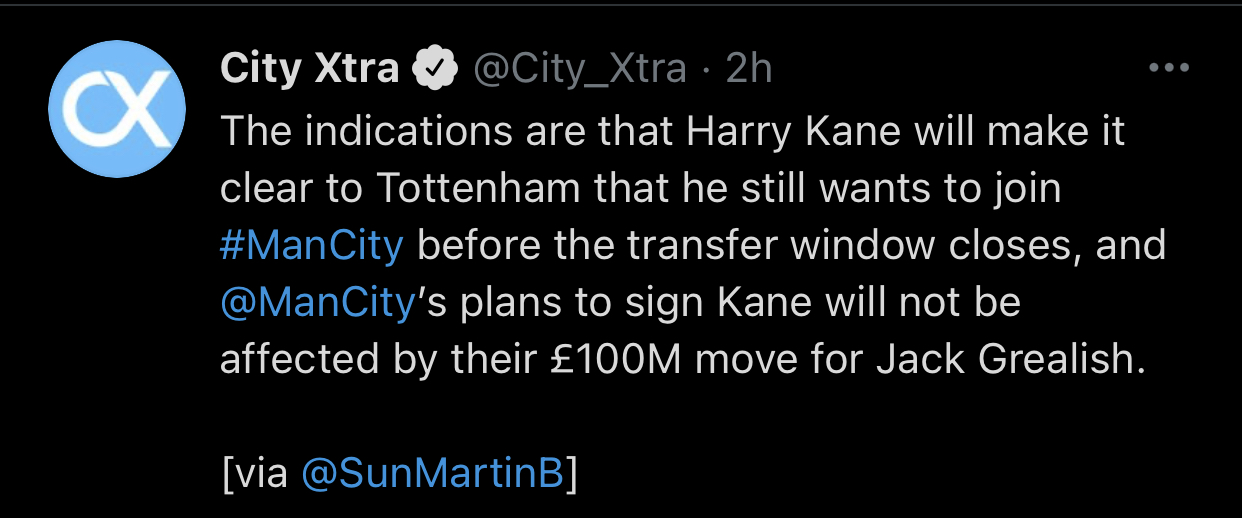
Task: Follow the #ManCity hashtag link
Action: coord(312,246)
